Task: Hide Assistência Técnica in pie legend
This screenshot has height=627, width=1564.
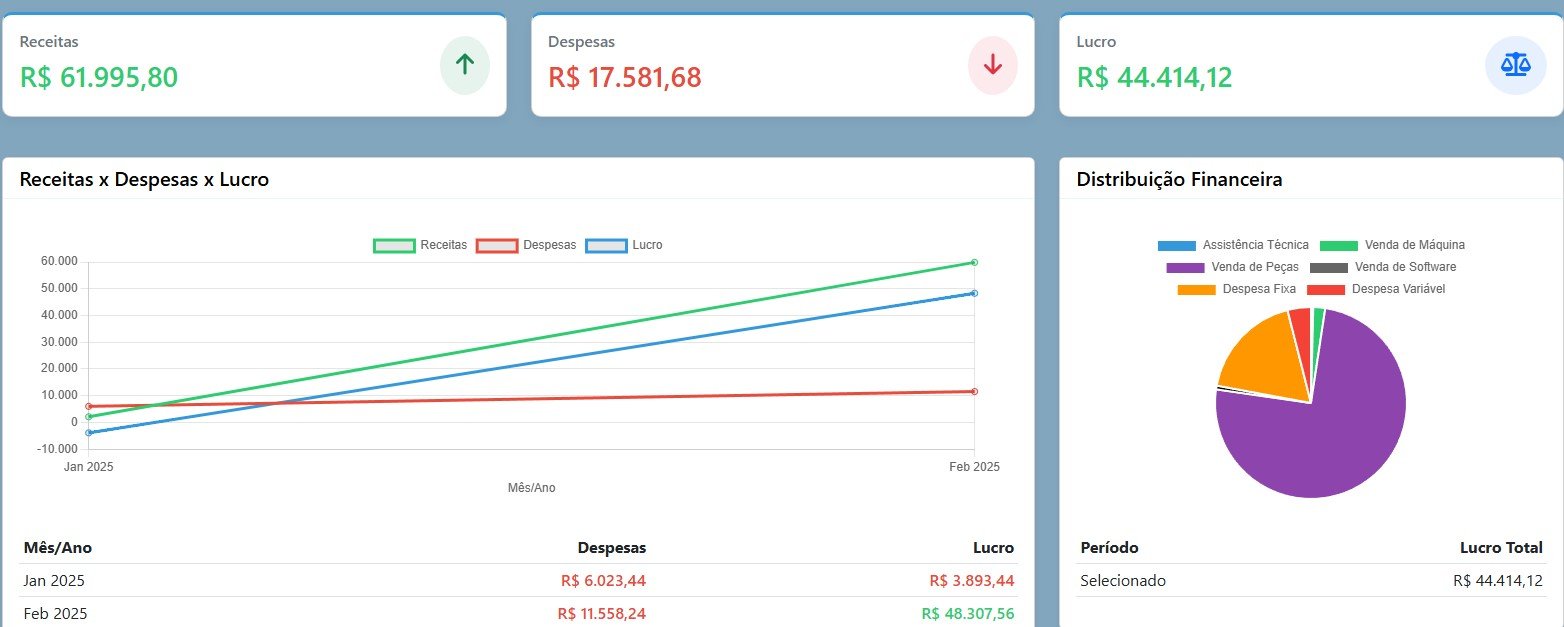Action: [1233, 245]
